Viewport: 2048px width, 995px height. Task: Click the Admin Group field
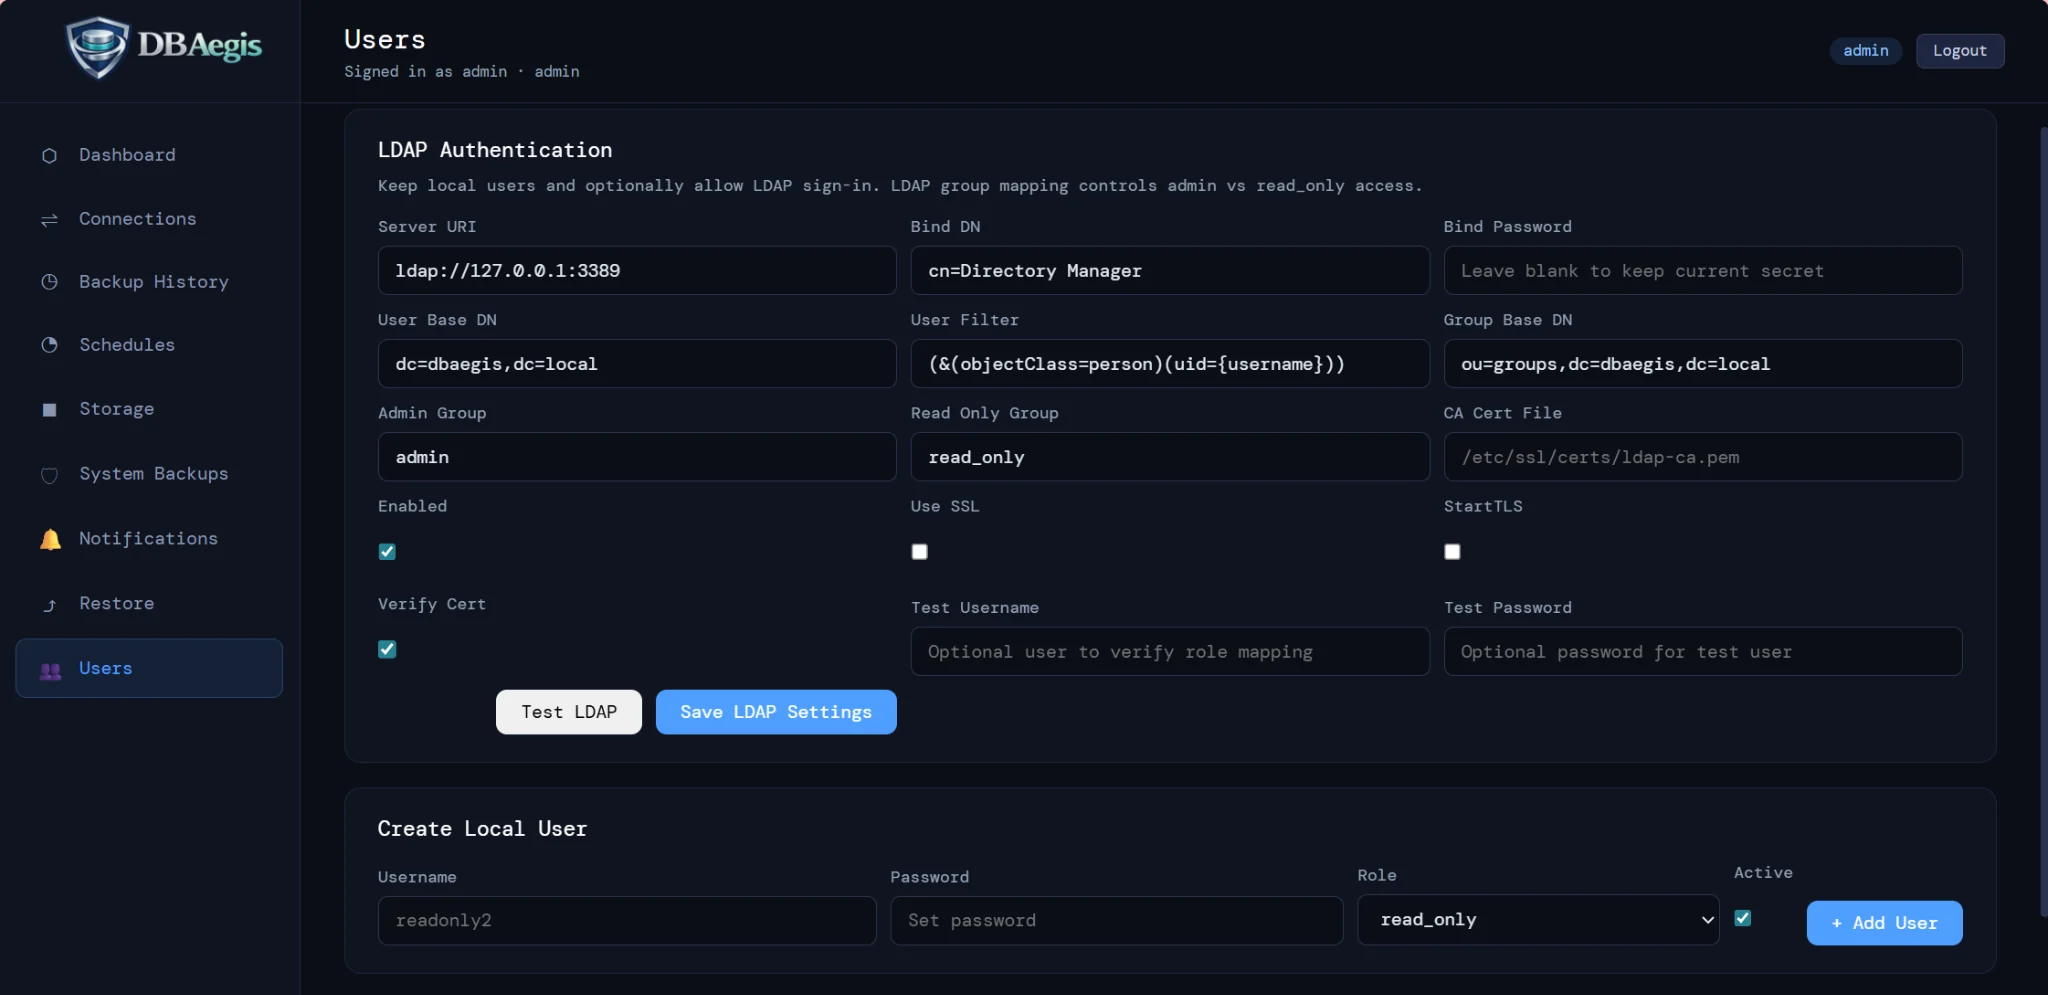coord(637,457)
